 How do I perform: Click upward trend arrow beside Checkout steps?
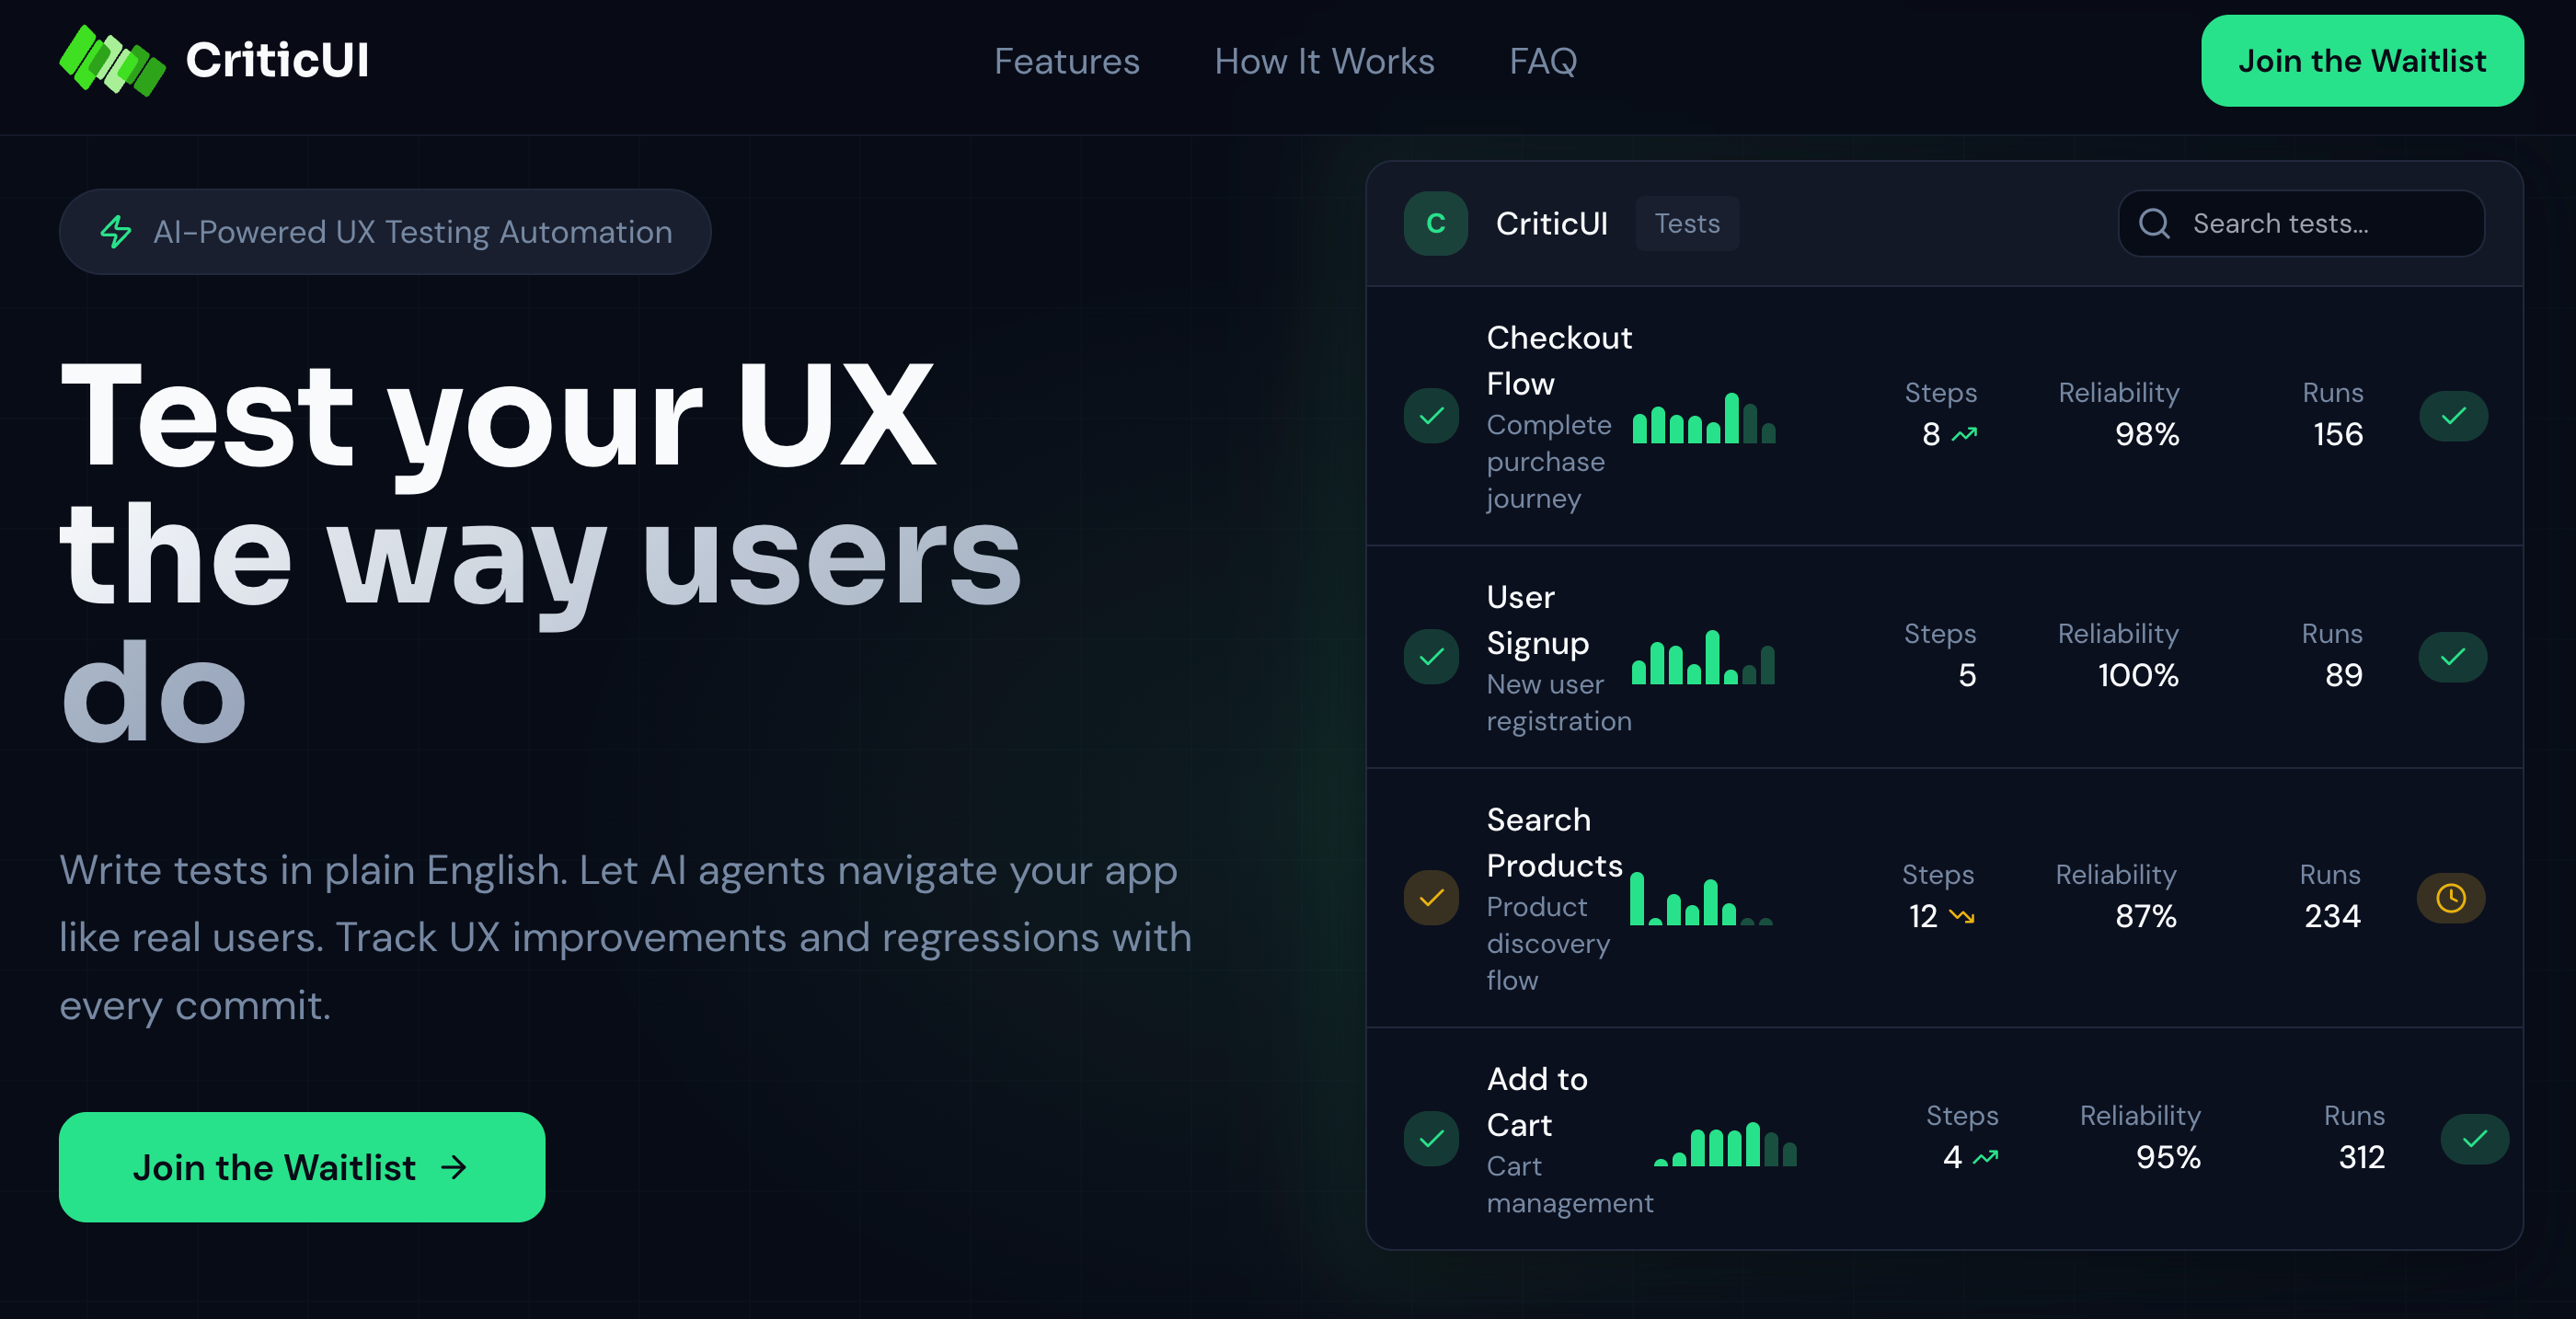coord(1964,434)
